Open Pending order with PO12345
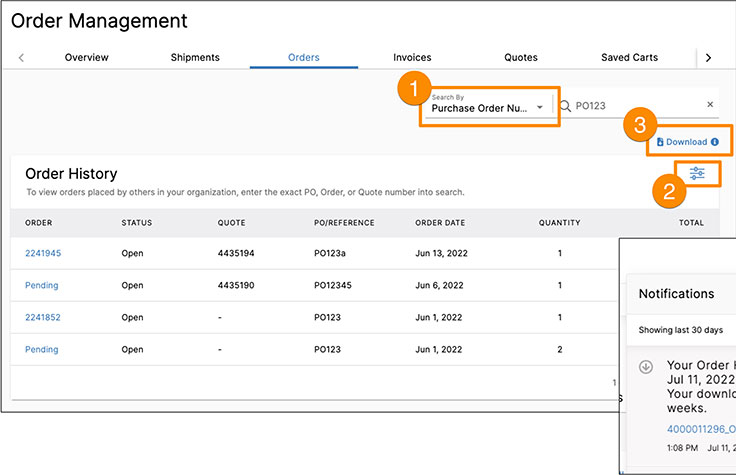 (x=42, y=286)
